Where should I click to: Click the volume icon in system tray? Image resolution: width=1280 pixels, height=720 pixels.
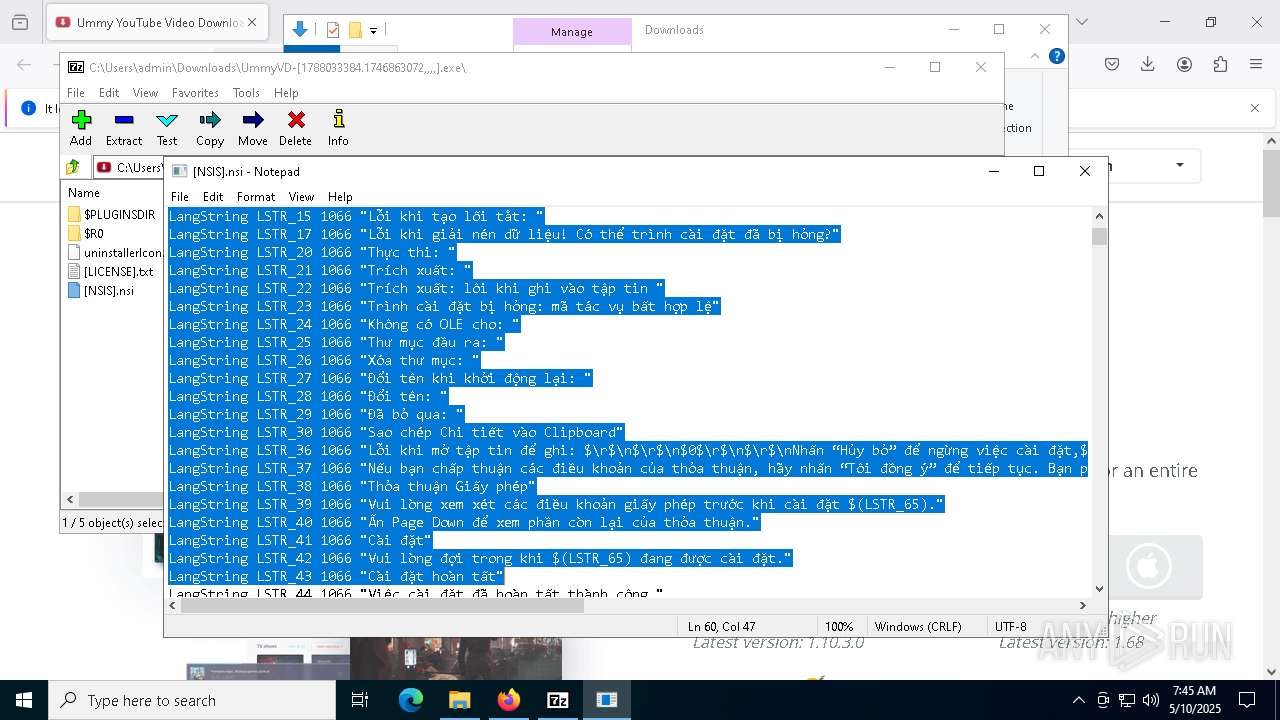tap(1151, 700)
